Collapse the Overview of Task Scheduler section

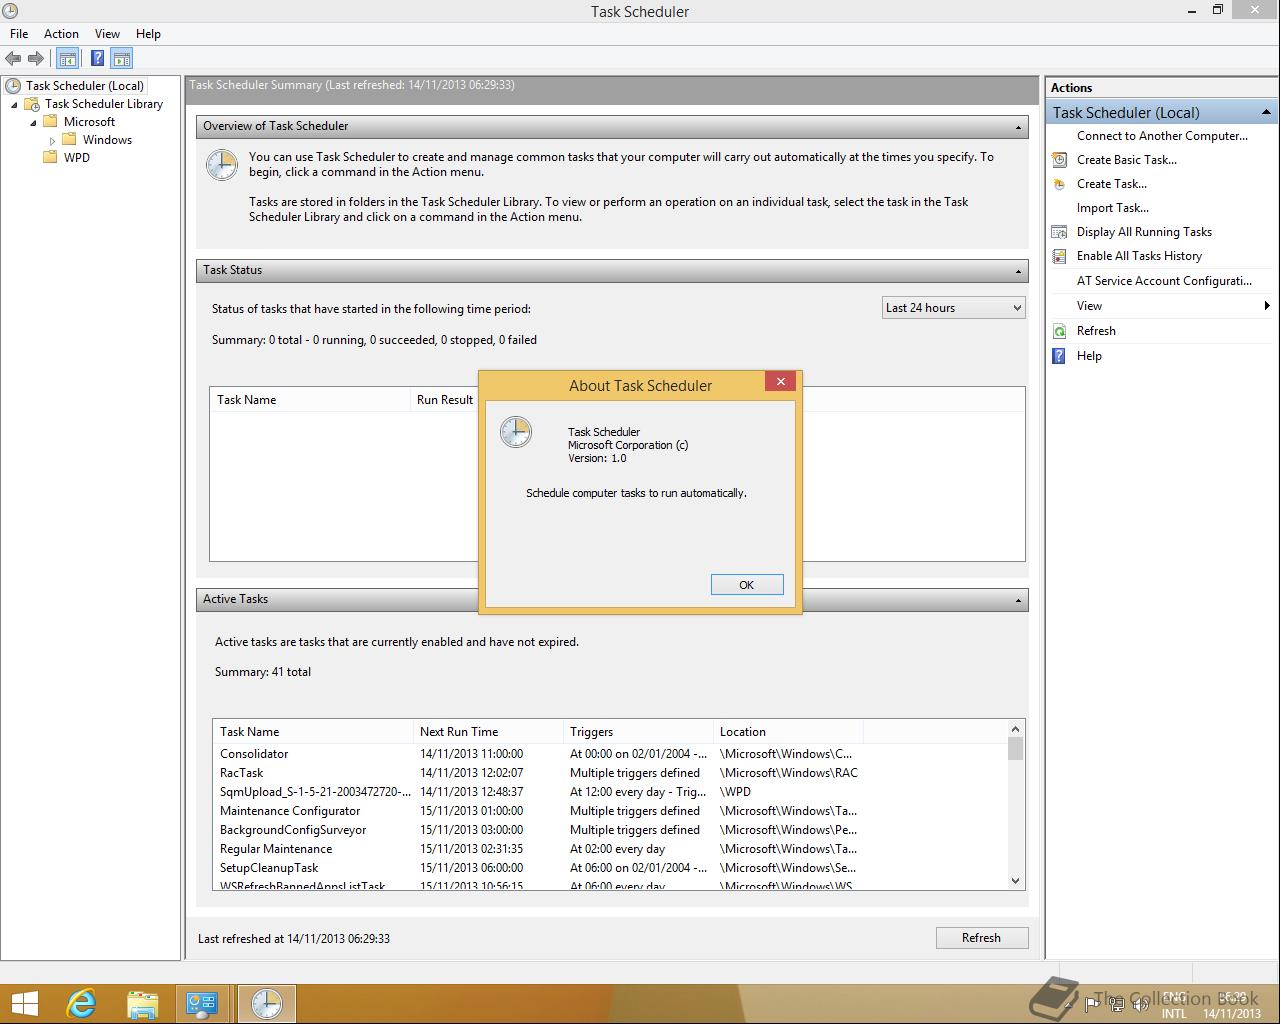1018,127
